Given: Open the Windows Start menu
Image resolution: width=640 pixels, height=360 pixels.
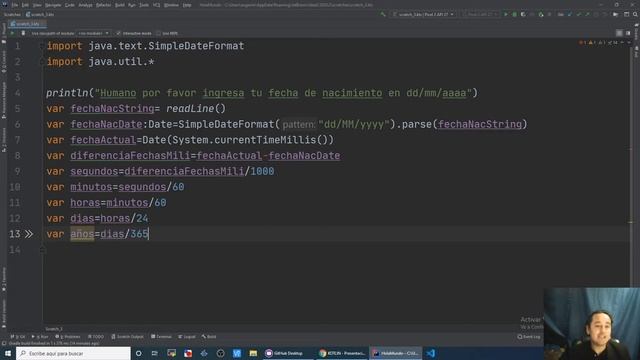Looking at the screenshot, I should [x=8, y=353].
